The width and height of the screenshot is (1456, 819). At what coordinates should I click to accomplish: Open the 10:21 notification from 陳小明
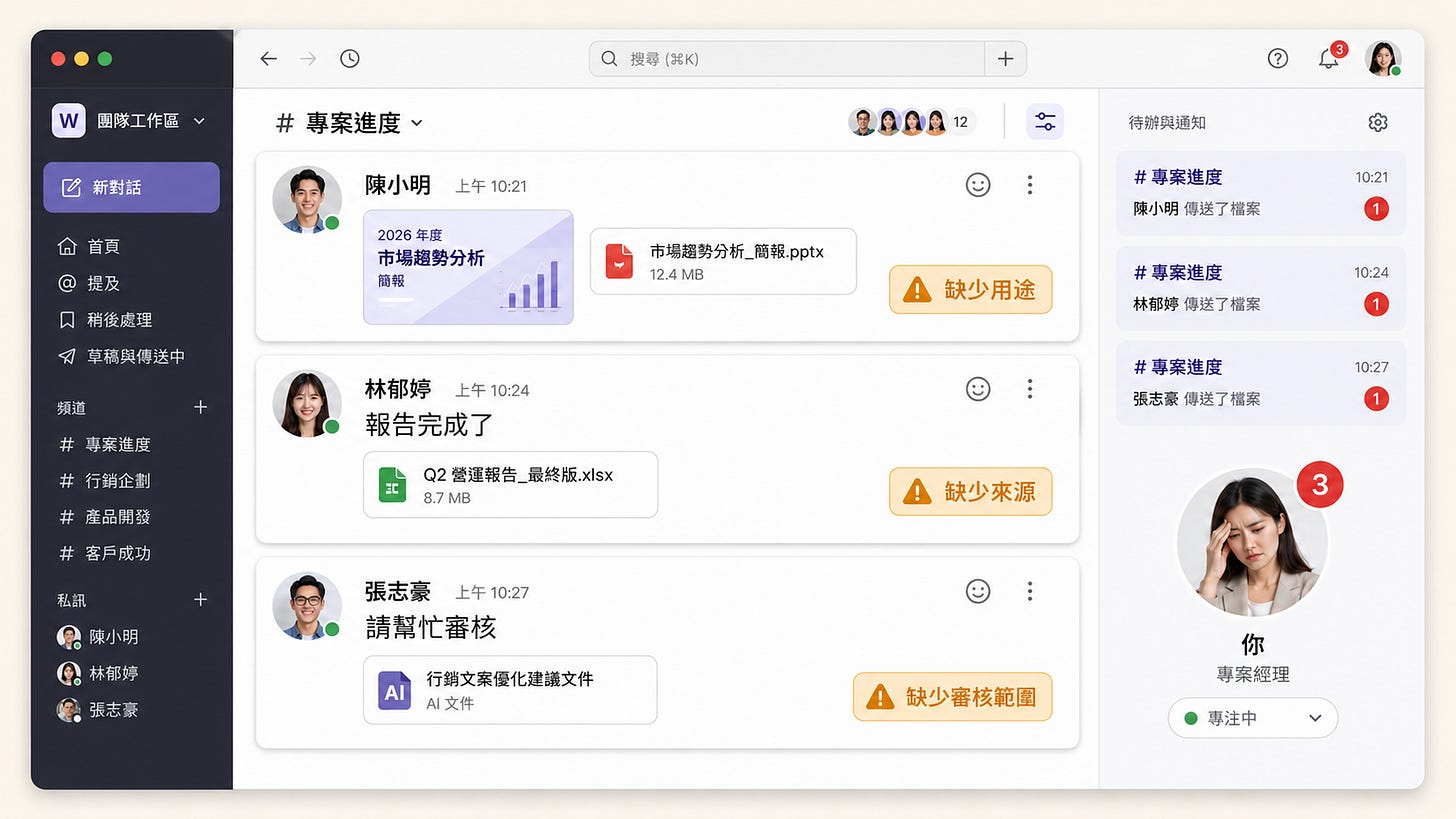1261,193
